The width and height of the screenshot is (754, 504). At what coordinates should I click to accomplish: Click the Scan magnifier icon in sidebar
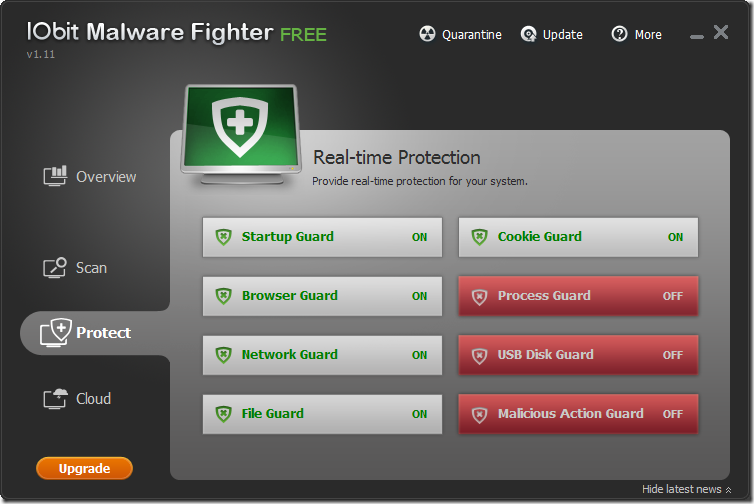pos(55,268)
